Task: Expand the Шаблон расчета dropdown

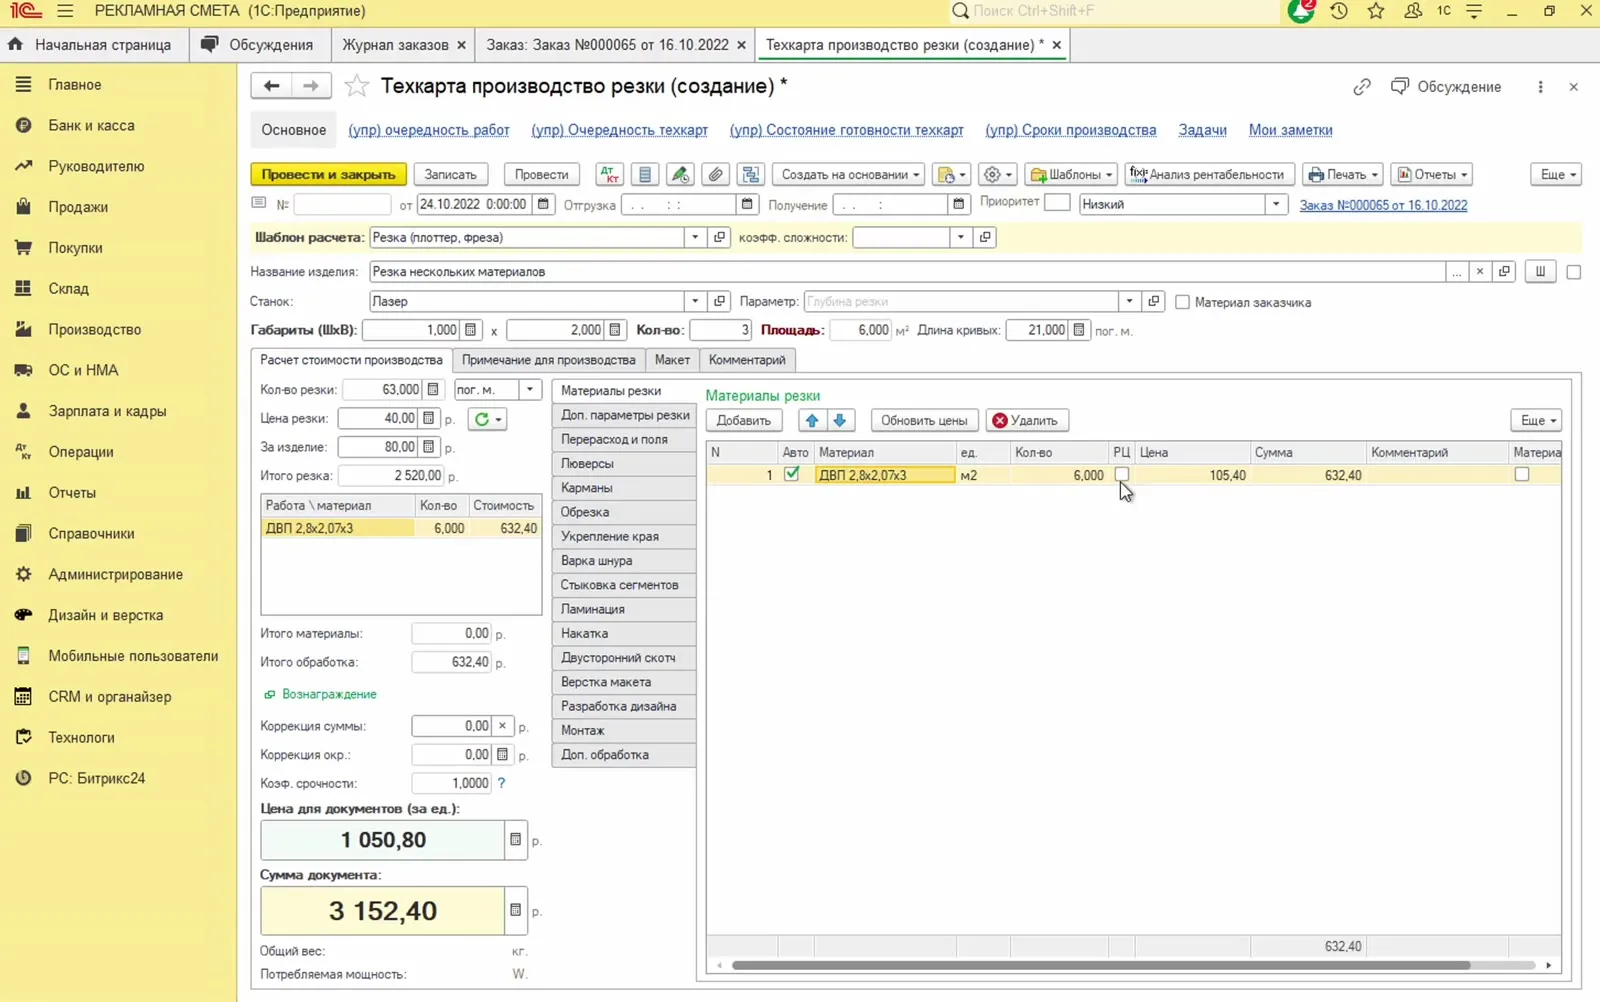Action: tap(695, 237)
